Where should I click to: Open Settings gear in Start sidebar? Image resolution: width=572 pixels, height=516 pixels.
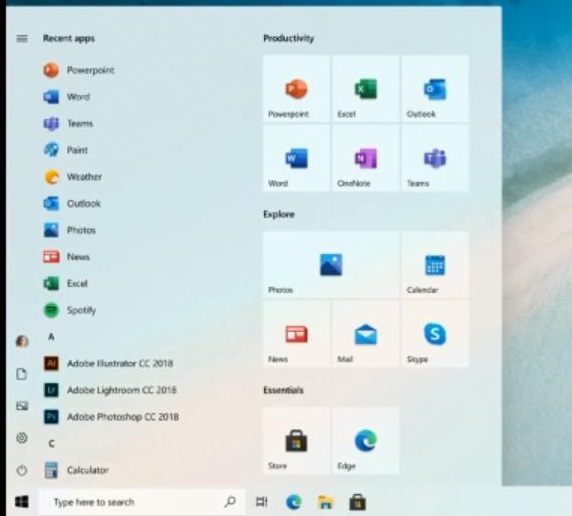(22, 438)
